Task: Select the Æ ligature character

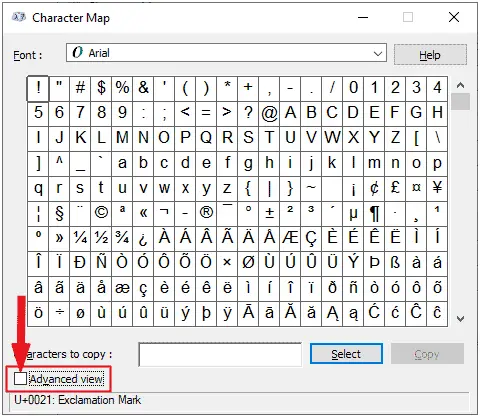Action: [x=290, y=238]
